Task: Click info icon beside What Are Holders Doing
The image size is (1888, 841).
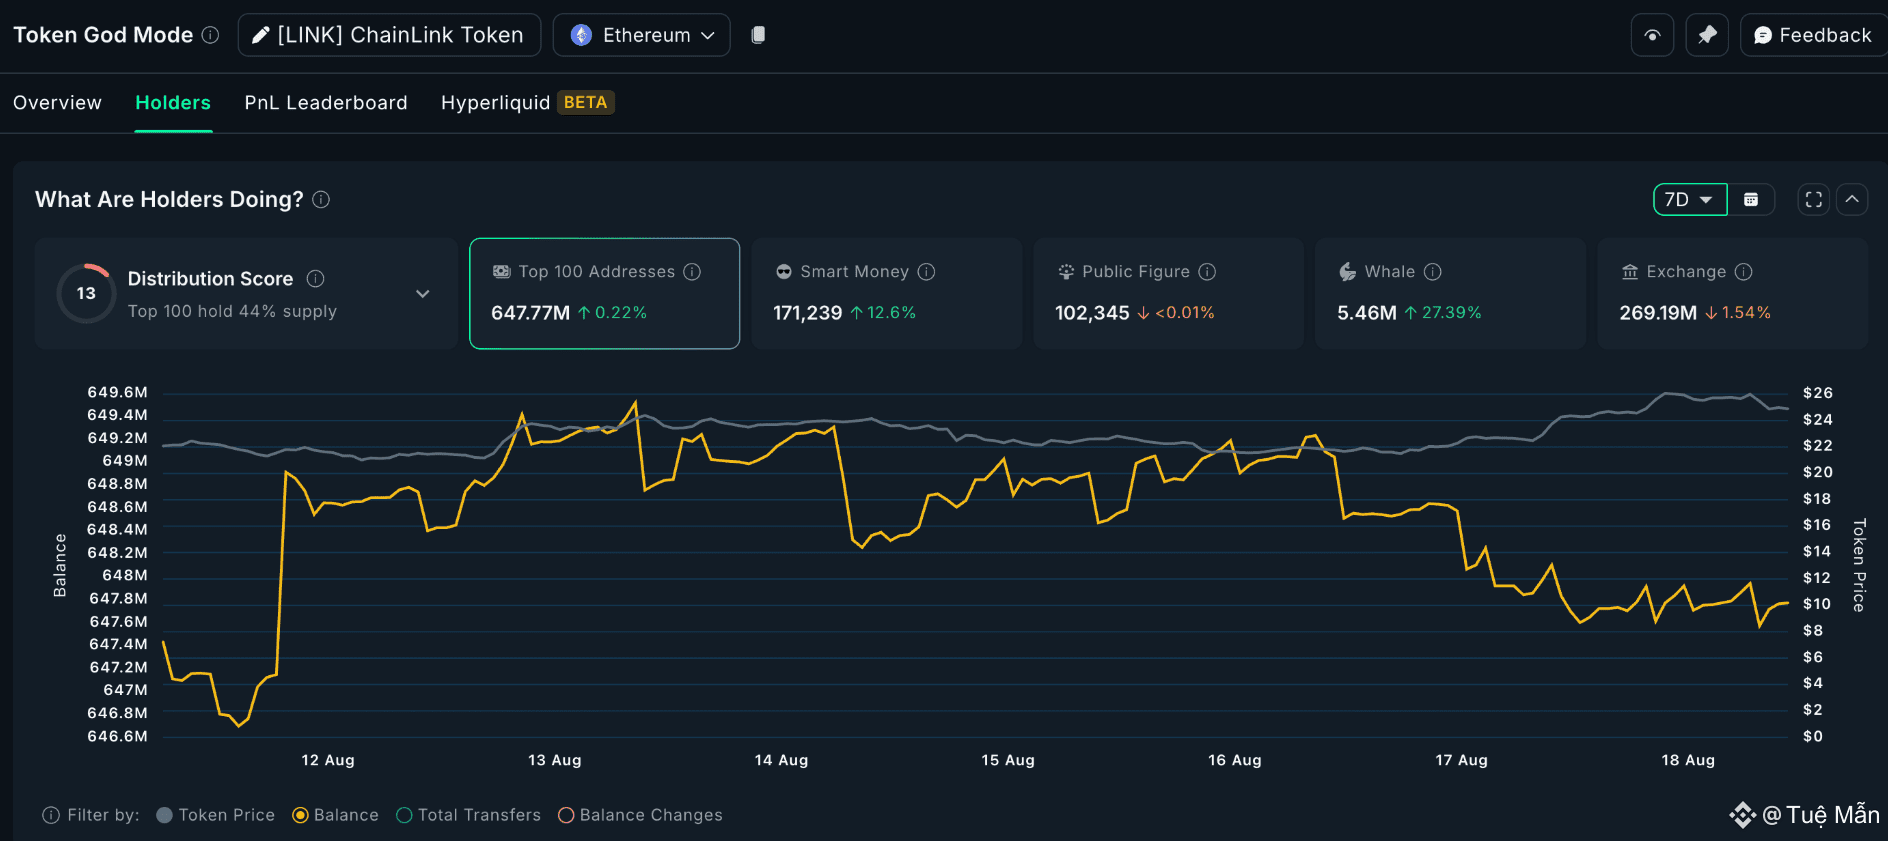Action: pos(321,199)
